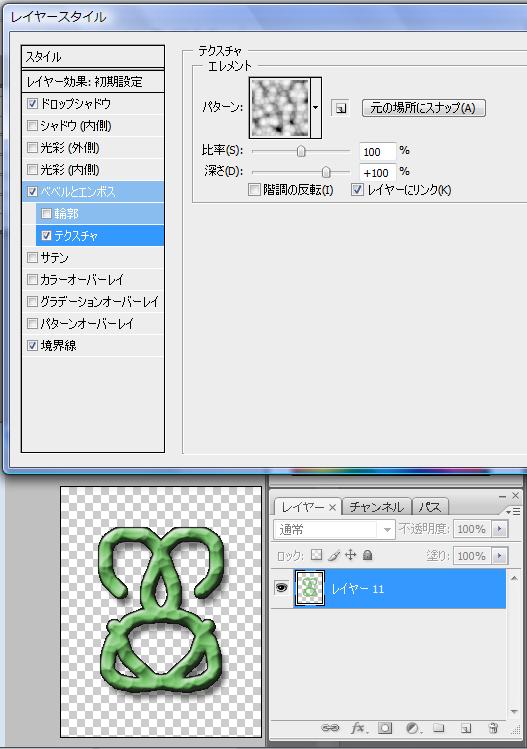Open the fx layer style menu icon
527x749 pixels.
359,728
